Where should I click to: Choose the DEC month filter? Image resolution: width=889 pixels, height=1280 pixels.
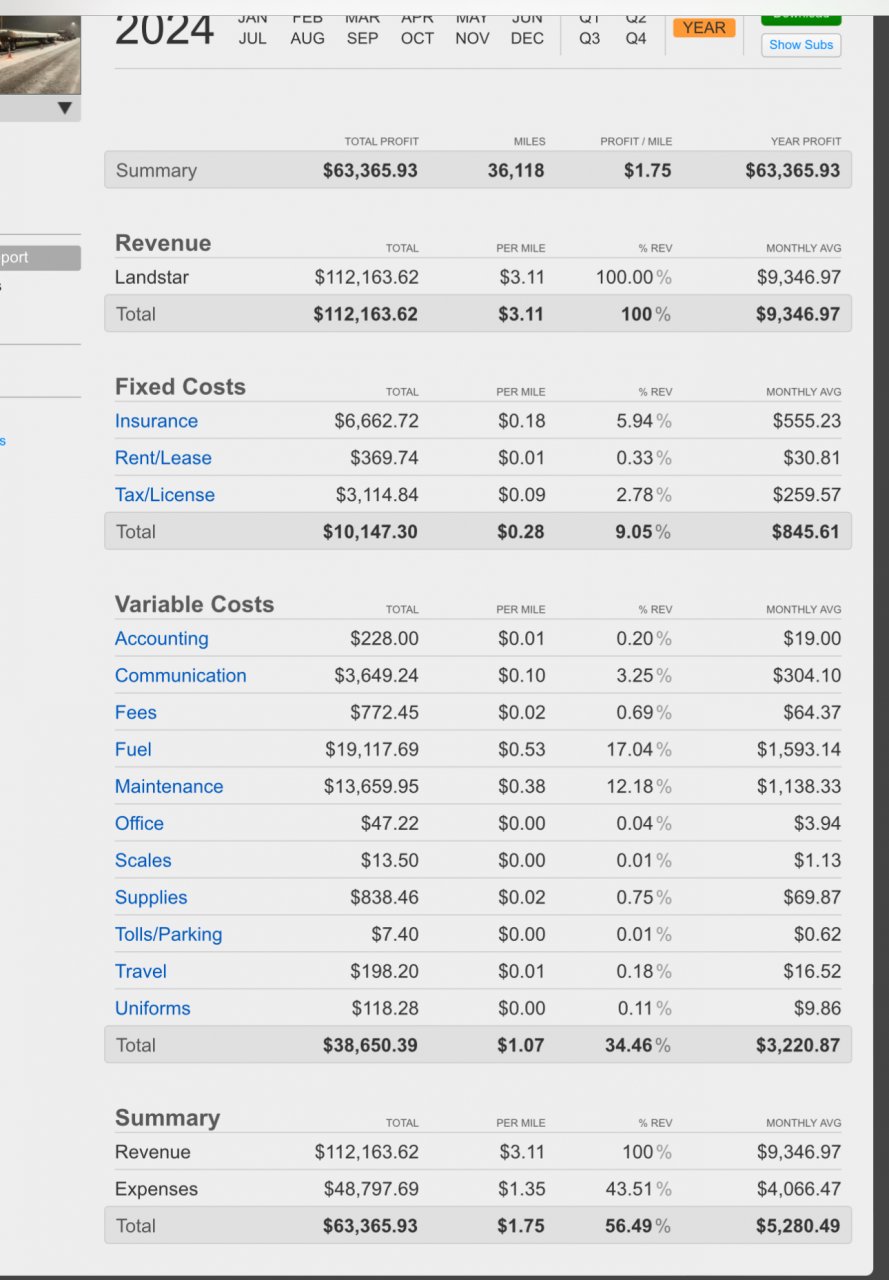(527, 39)
